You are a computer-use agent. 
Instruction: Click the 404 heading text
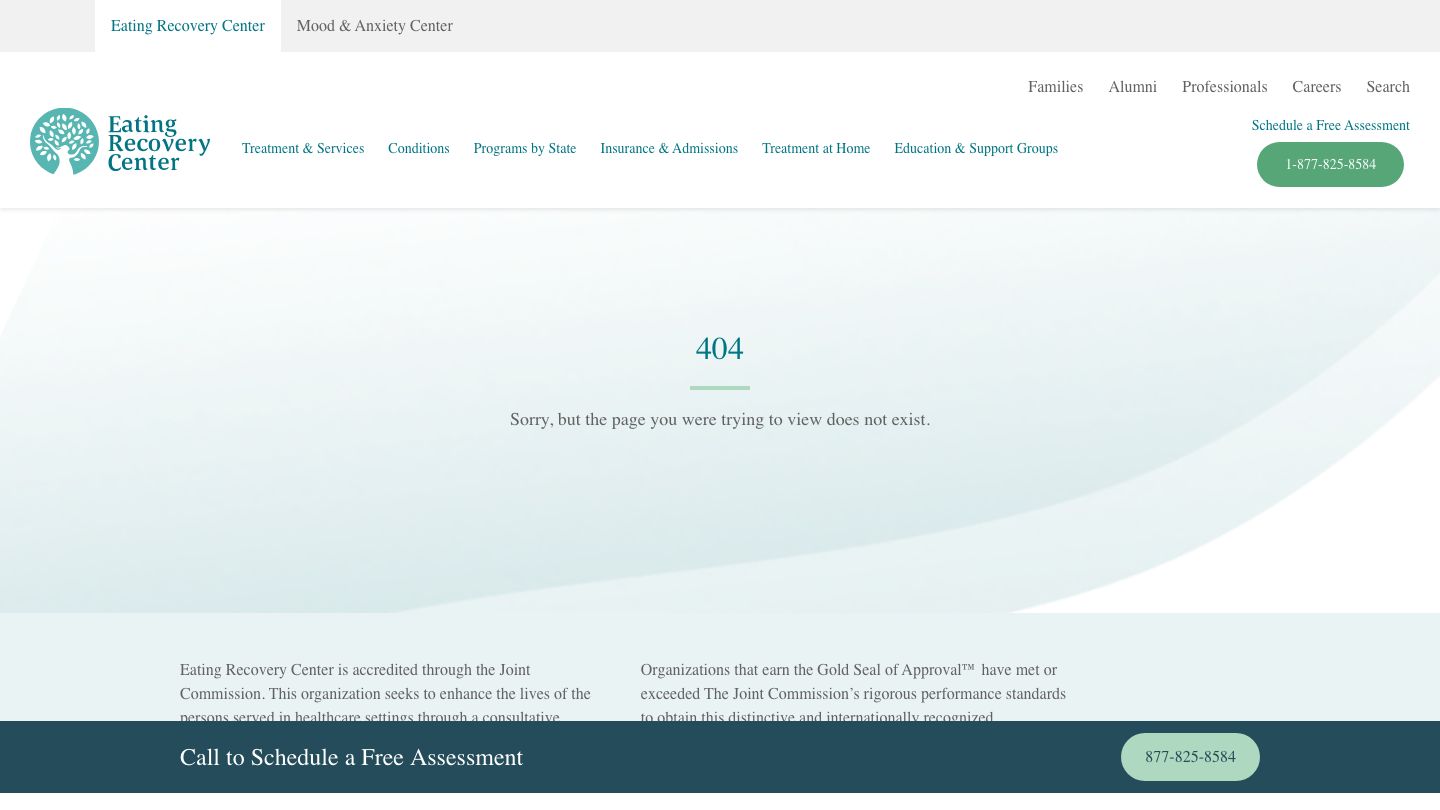pos(720,349)
